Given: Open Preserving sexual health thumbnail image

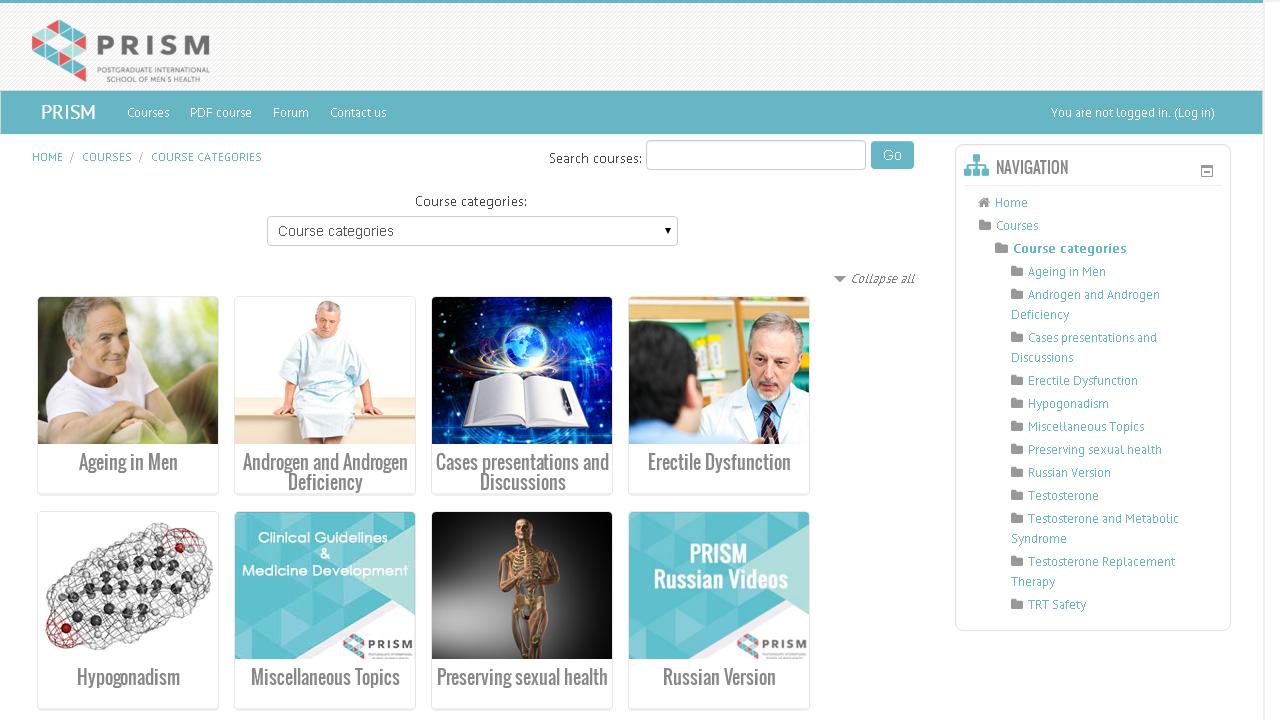Looking at the screenshot, I should click(x=522, y=585).
